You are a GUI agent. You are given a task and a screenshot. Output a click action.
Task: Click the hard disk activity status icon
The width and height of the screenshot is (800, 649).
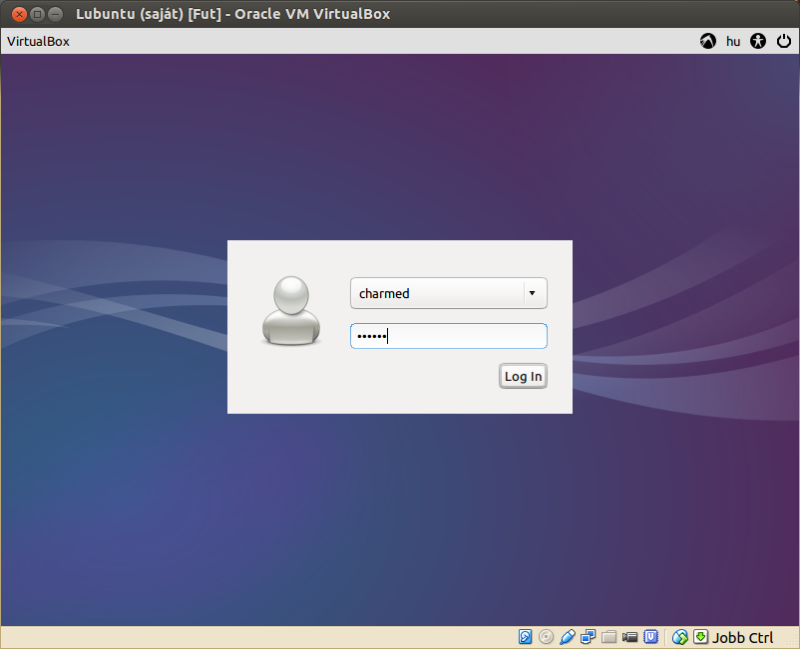click(x=525, y=637)
